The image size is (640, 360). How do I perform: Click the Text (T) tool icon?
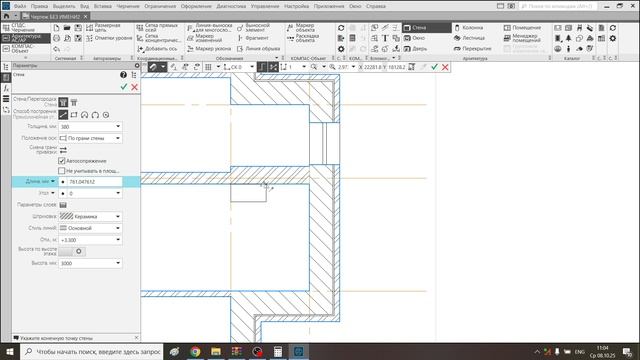tap(385, 38)
